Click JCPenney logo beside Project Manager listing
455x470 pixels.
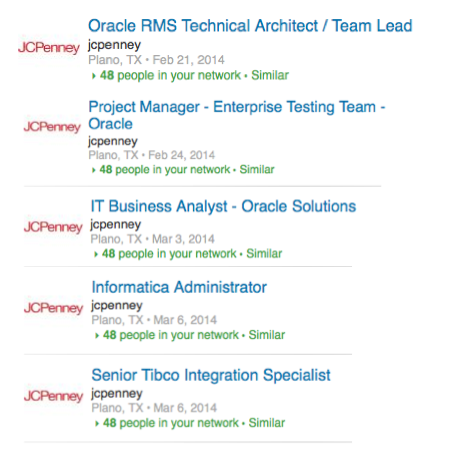click(x=52, y=127)
